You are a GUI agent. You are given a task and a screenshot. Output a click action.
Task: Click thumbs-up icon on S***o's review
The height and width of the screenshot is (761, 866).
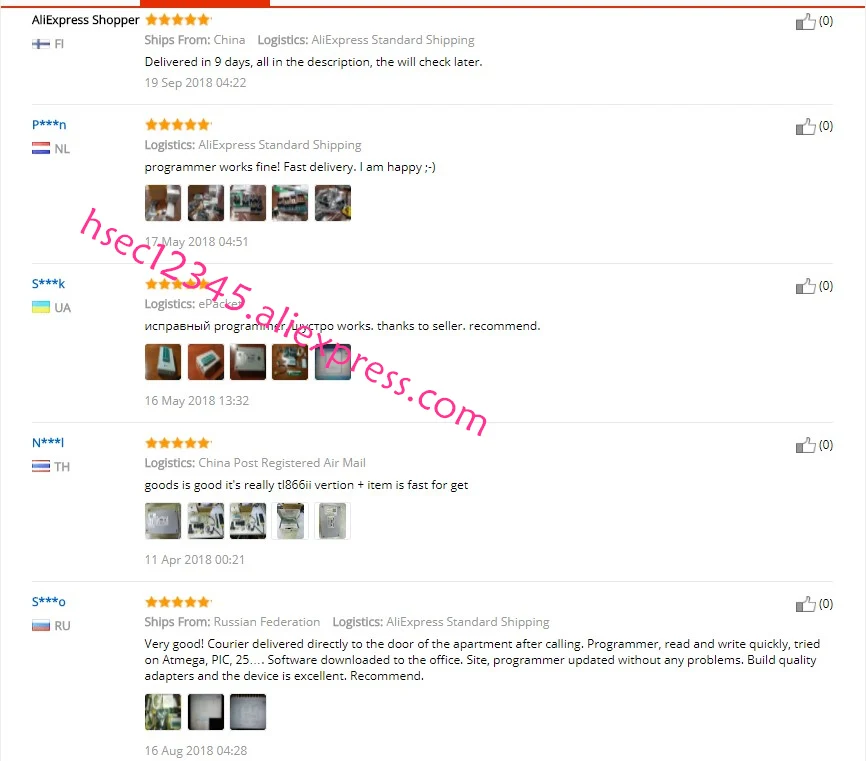tap(805, 604)
